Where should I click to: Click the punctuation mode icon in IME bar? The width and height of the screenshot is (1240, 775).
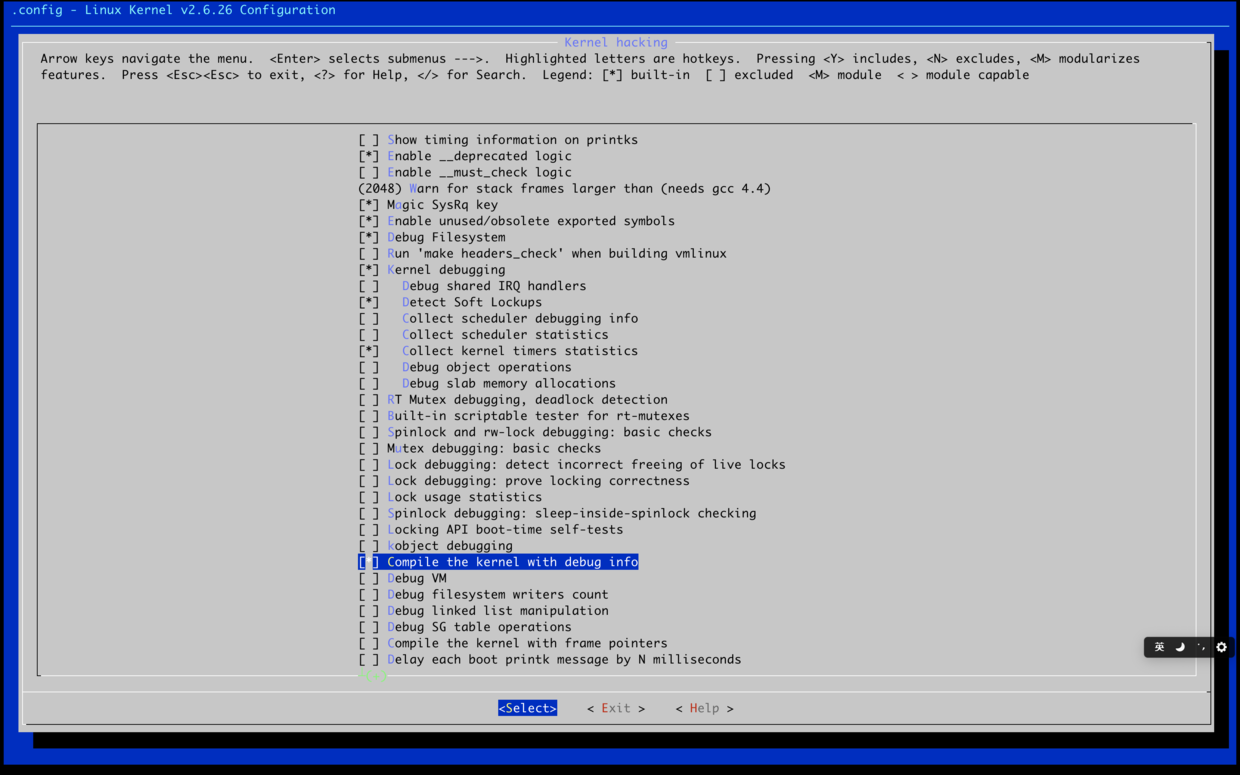pyautogui.click(x=1201, y=647)
